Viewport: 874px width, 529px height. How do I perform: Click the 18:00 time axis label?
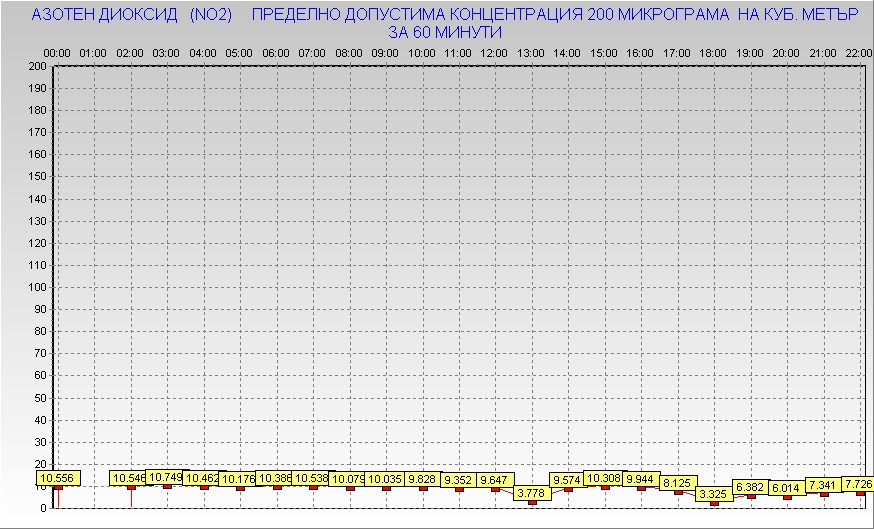coord(713,52)
